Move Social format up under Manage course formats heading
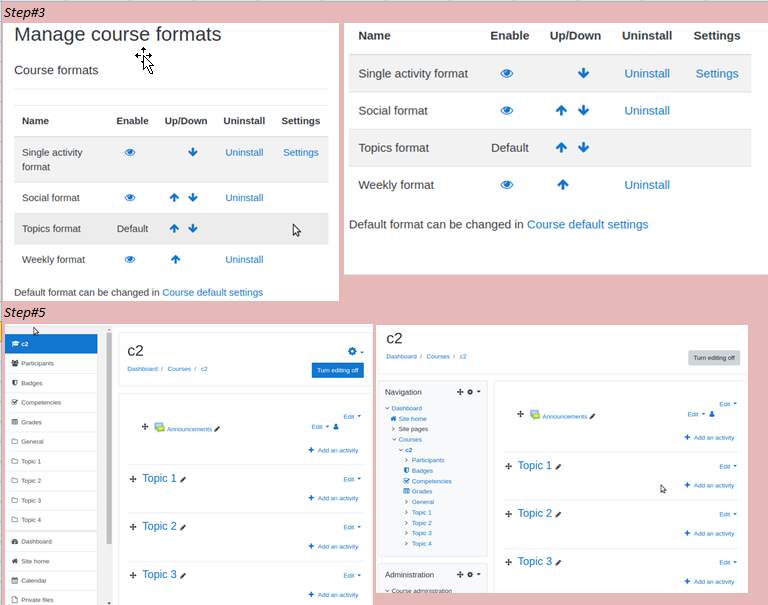The height and width of the screenshot is (605, 768). pos(174,198)
